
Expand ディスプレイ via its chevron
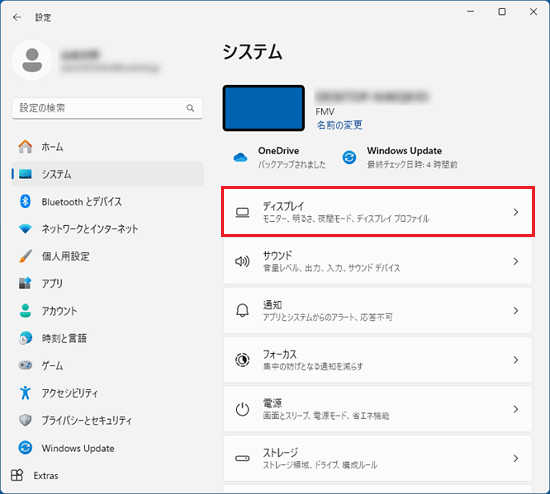pos(516,212)
